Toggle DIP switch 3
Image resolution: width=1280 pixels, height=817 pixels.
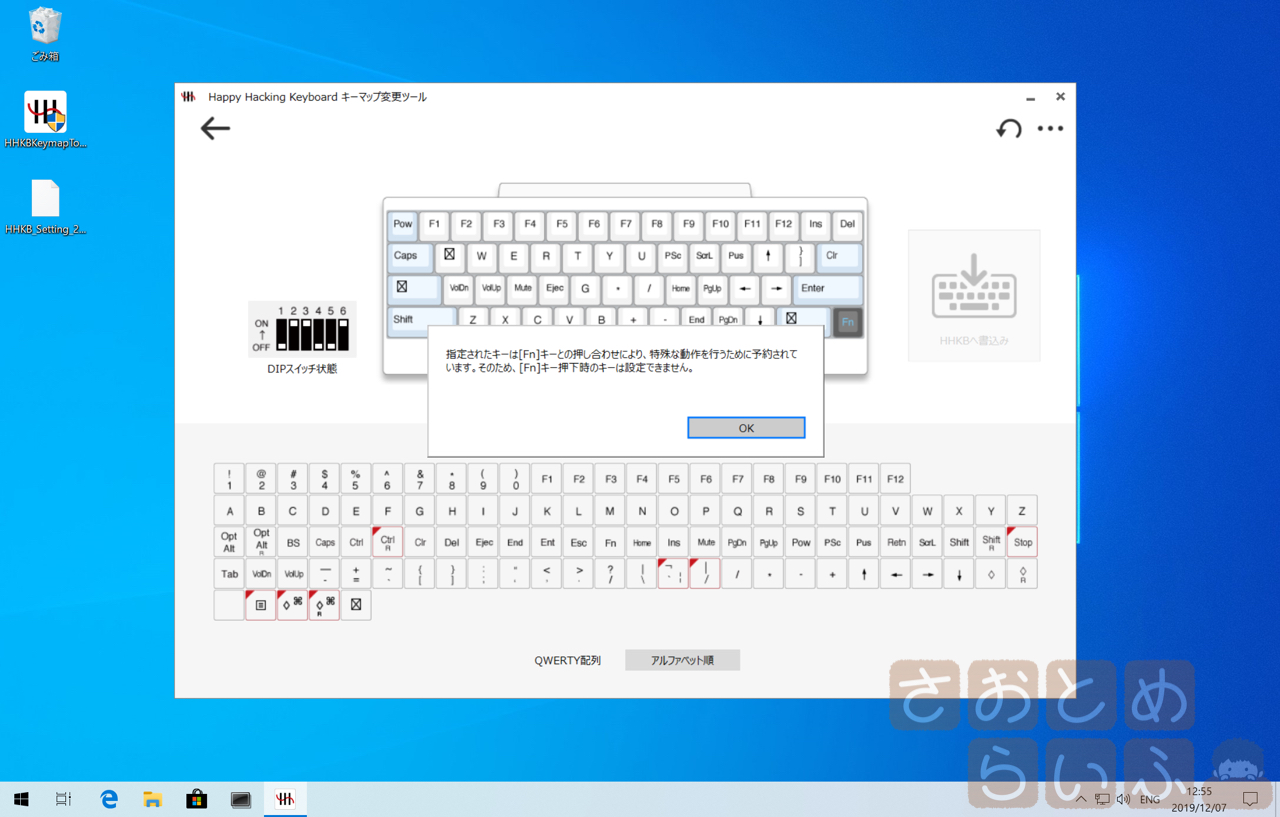[x=306, y=335]
